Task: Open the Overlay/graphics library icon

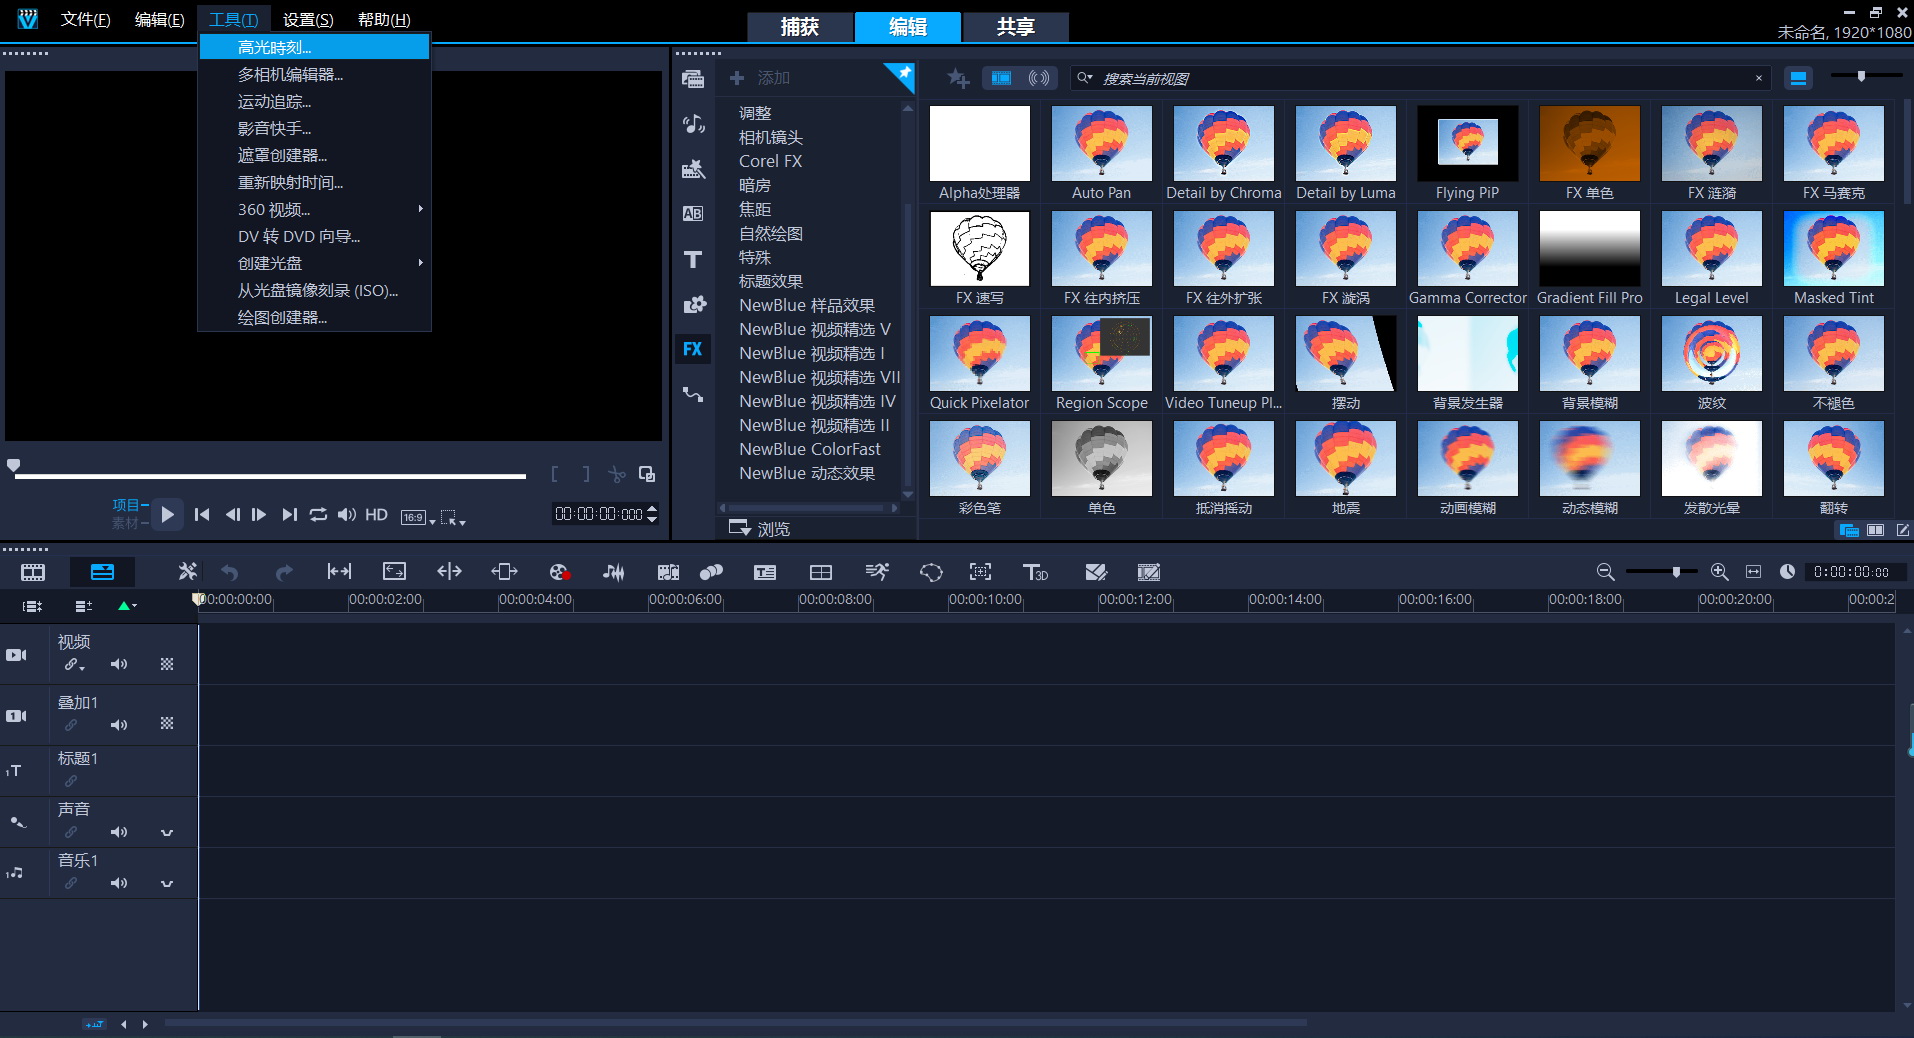Action: [x=693, y=304]
